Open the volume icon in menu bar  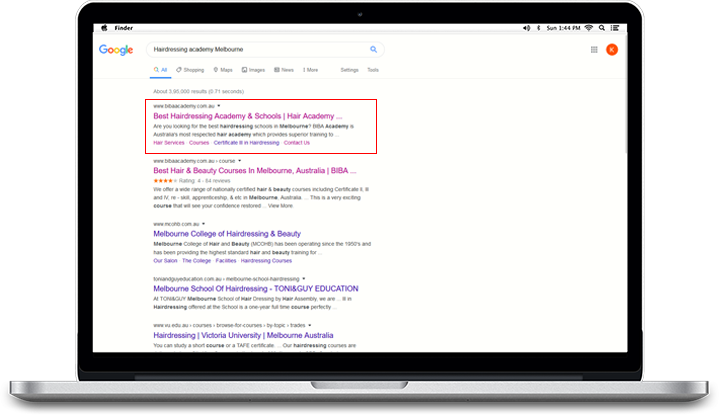pyautogui.click(x=526, y=28)
